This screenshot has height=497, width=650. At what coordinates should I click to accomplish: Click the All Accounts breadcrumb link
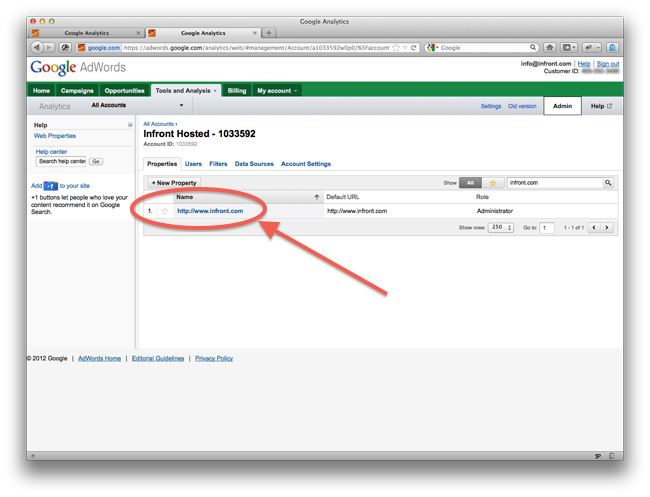pyautogui.click(x=158, y=124)
